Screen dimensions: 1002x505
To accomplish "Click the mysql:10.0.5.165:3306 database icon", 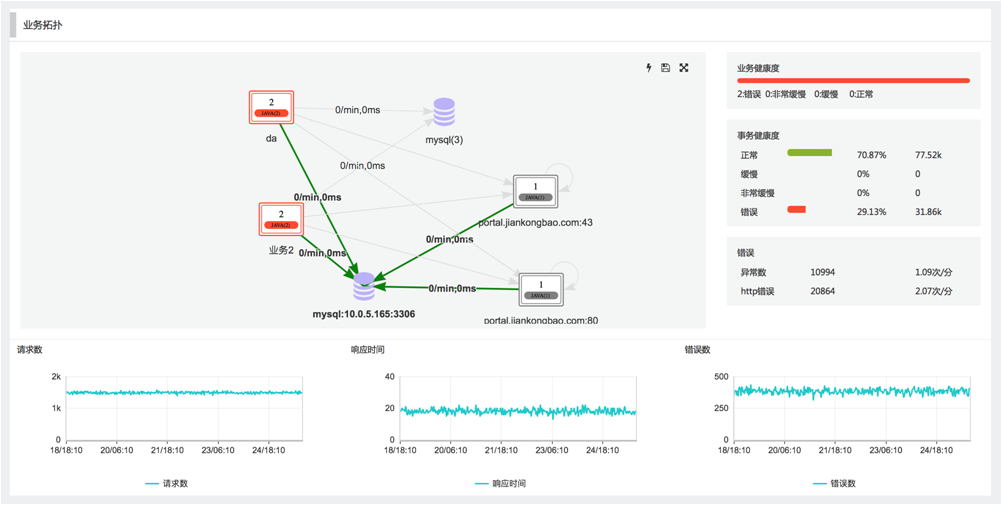I will 364,287.
